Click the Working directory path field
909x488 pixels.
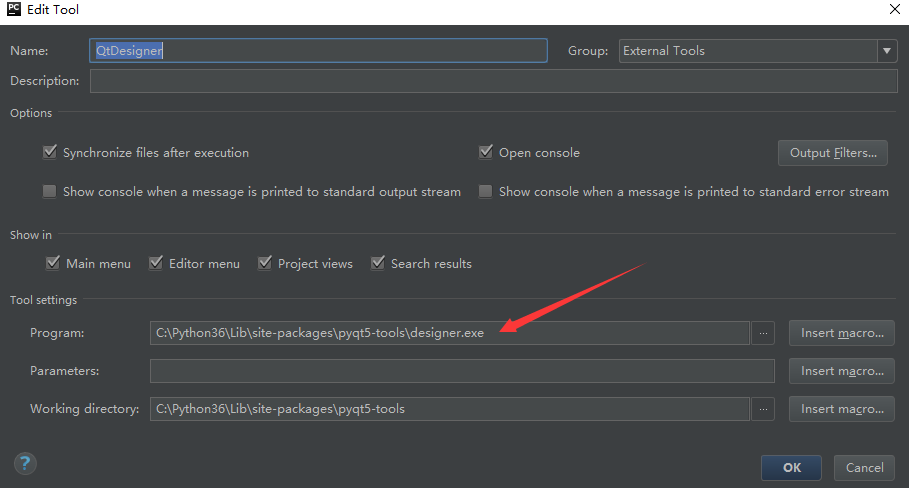[450, 409]
